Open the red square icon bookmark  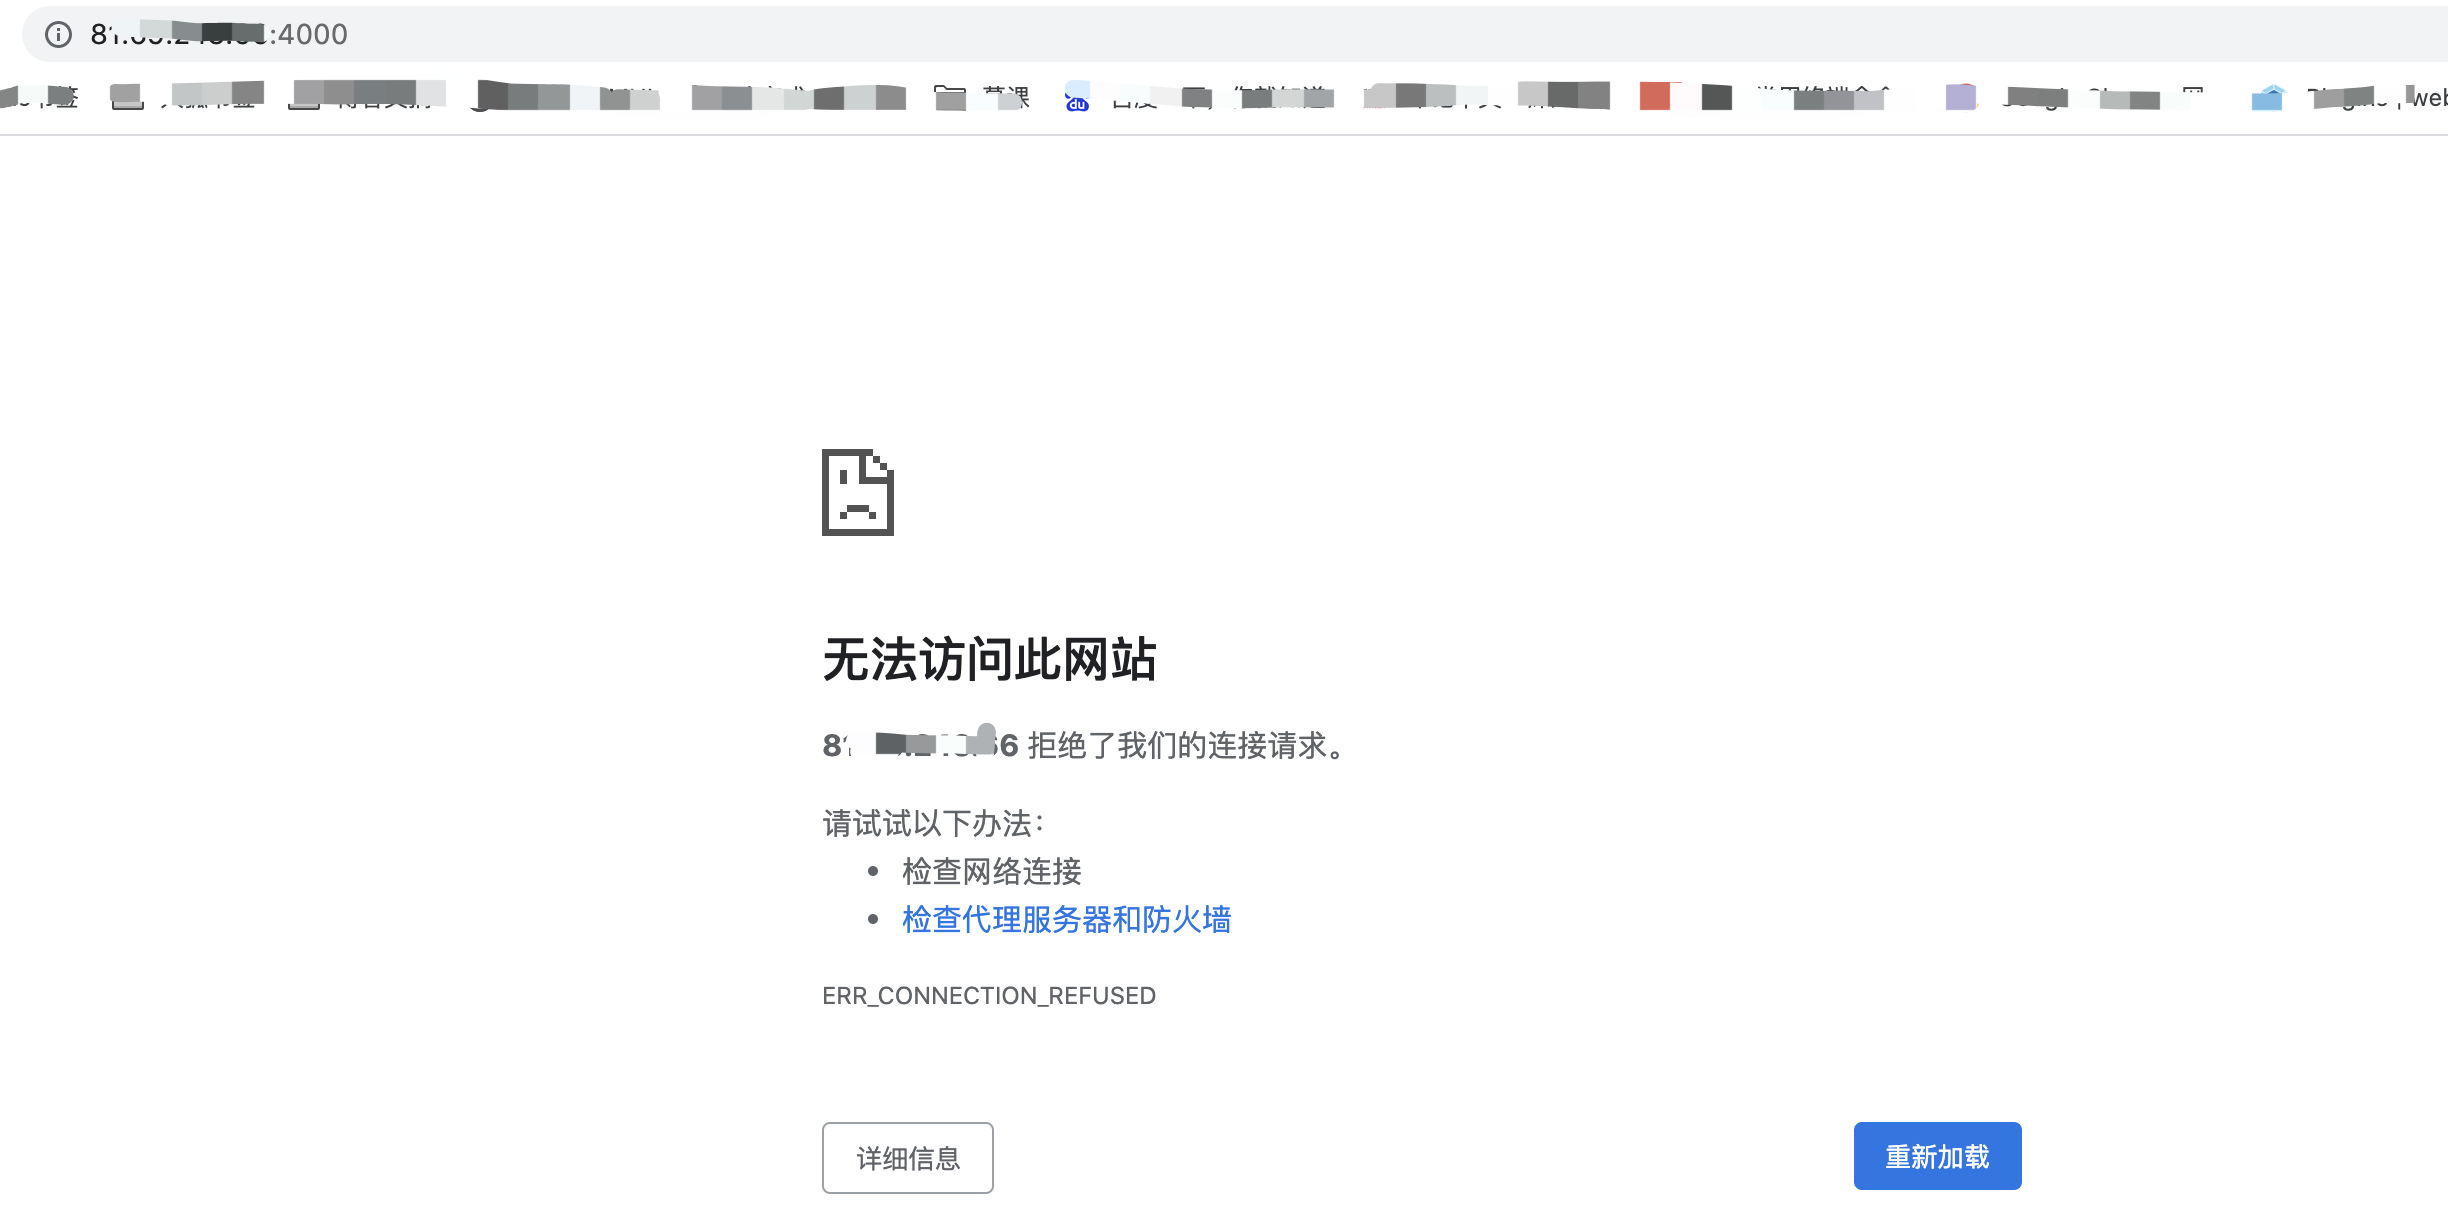[x=1655, y=96]
